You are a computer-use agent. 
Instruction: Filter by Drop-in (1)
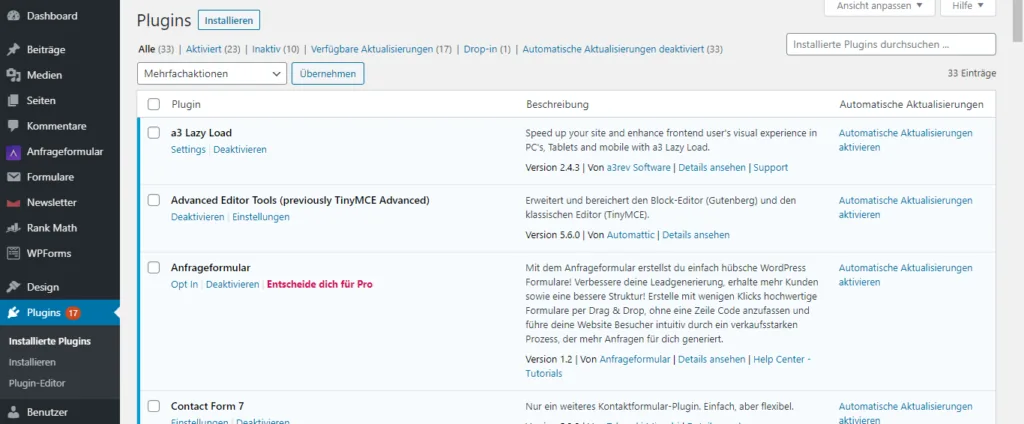click(487, 49)
